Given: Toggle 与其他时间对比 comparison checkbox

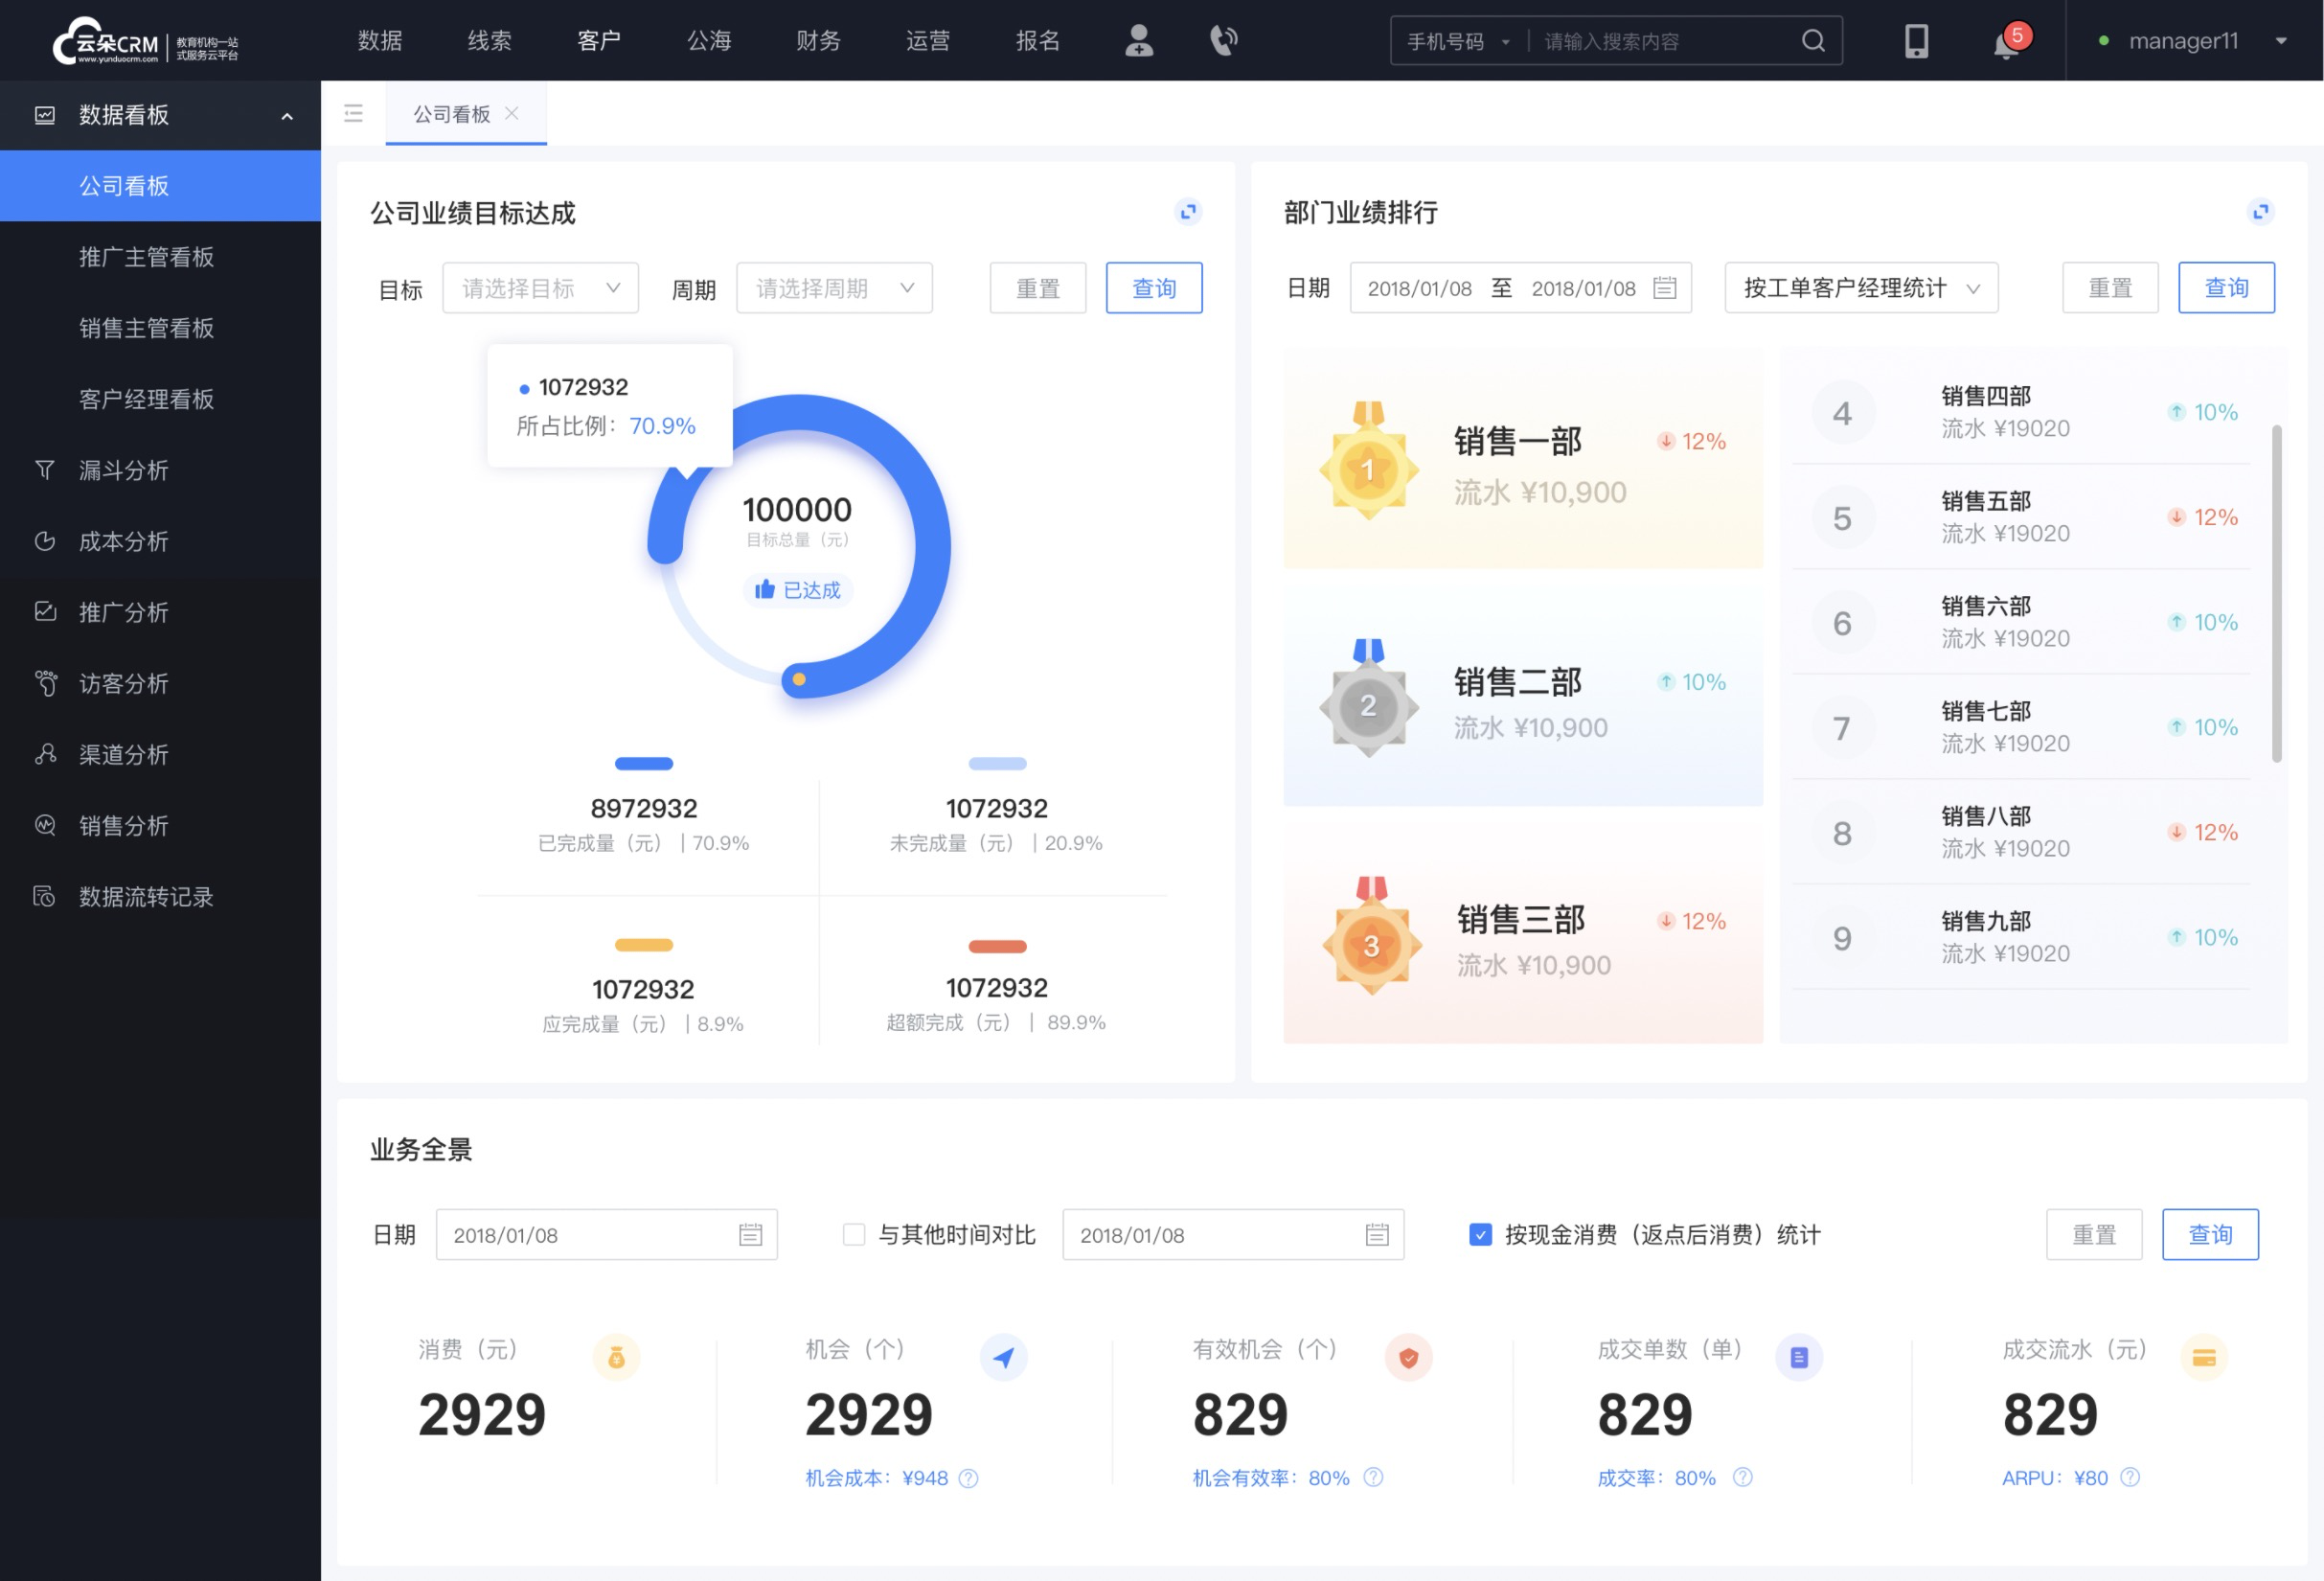Looking at the screenshot, I should [x=847, y=1235].
